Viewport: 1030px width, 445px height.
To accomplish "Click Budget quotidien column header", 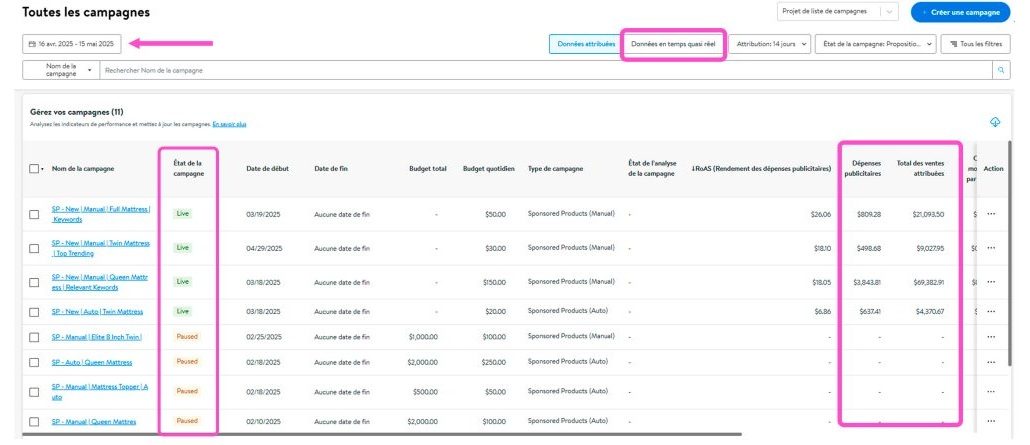I will (x=489, y=169).
